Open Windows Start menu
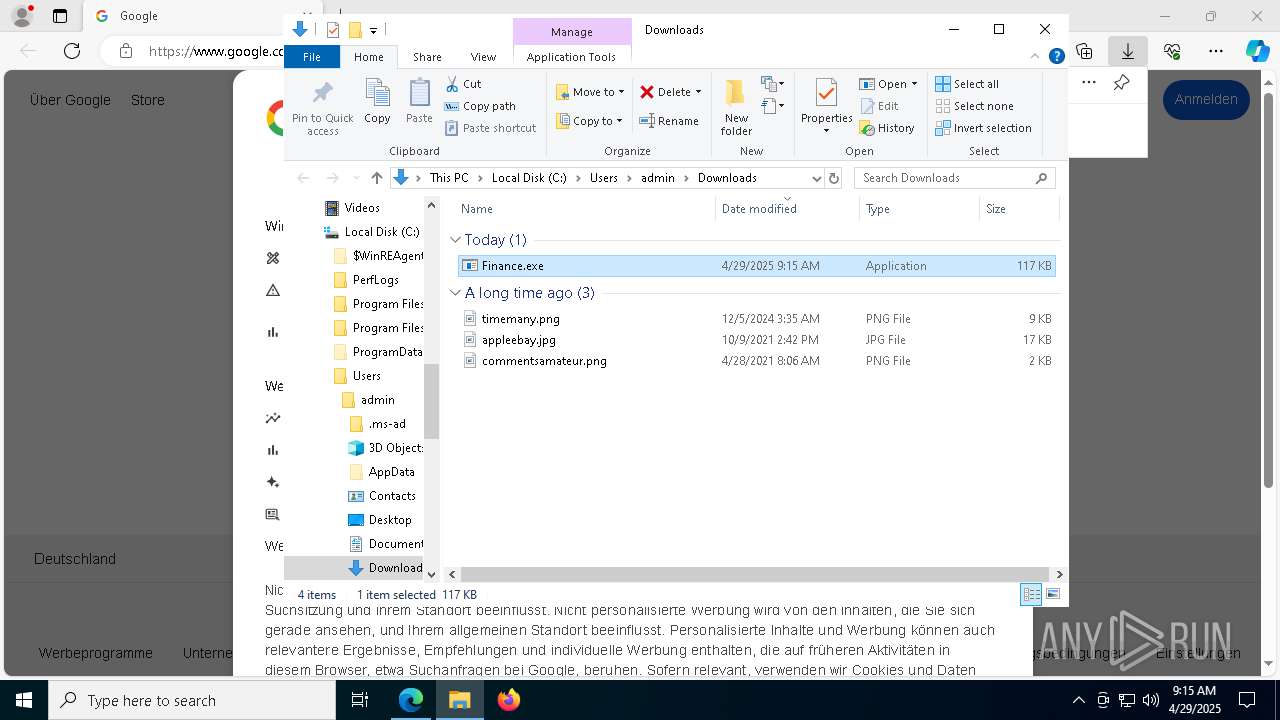The height and width of the screenshot is (720, 1280). (x=24, y=700)
